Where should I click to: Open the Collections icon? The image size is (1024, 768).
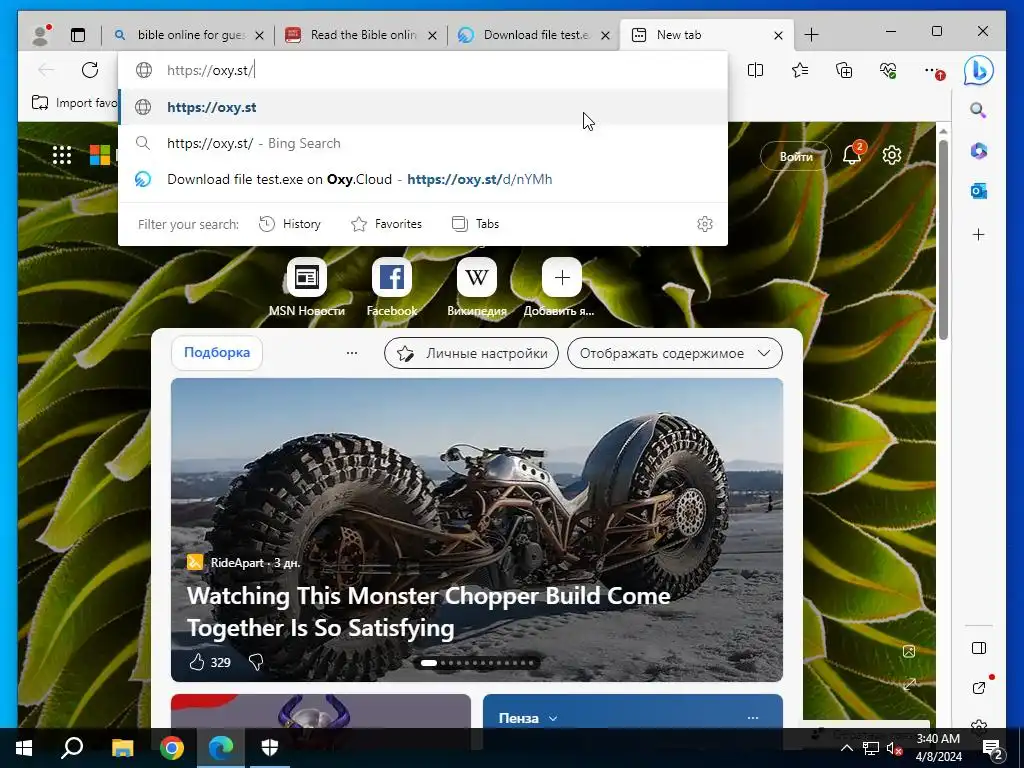(x=844, y=70)
